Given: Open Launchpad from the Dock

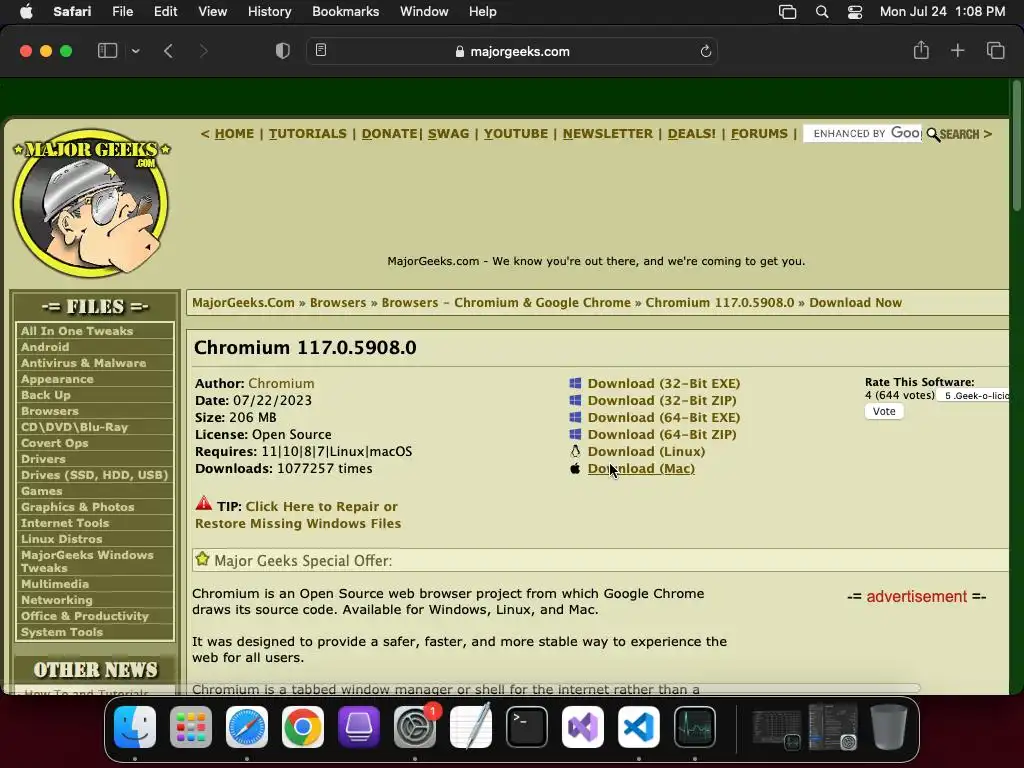Looking at the screenshot, I should coord(191,726).
